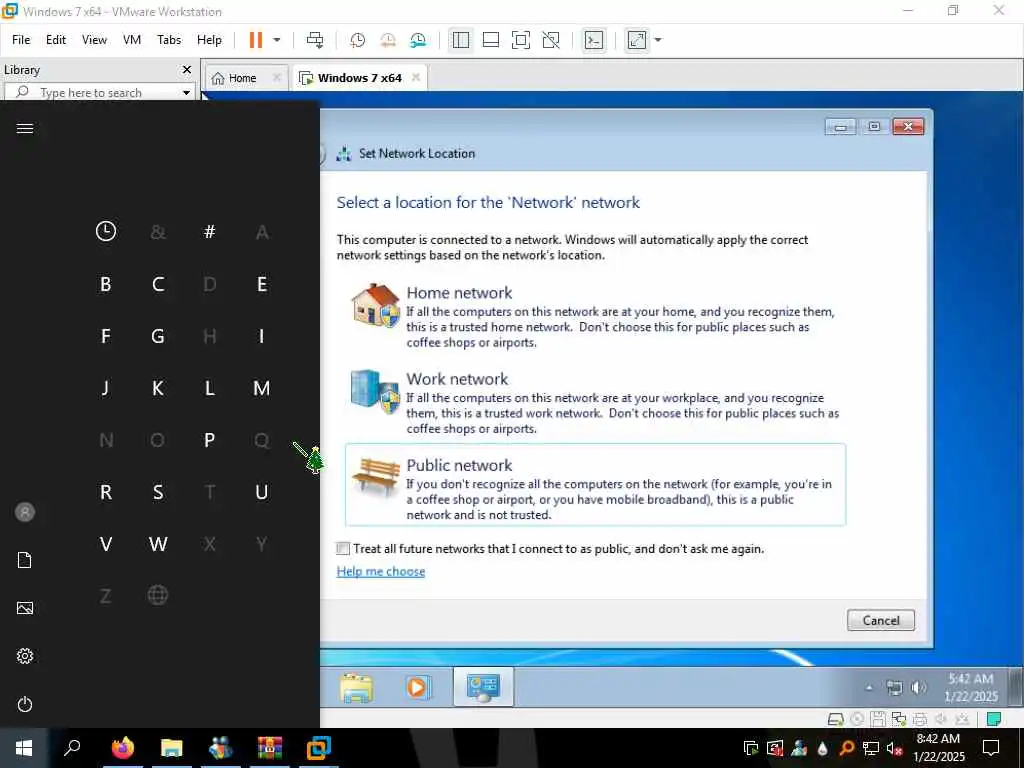Click the network icon in Windows 7 tray
The height and width of the screenshot is (768, 1024).
coord(894,687)
